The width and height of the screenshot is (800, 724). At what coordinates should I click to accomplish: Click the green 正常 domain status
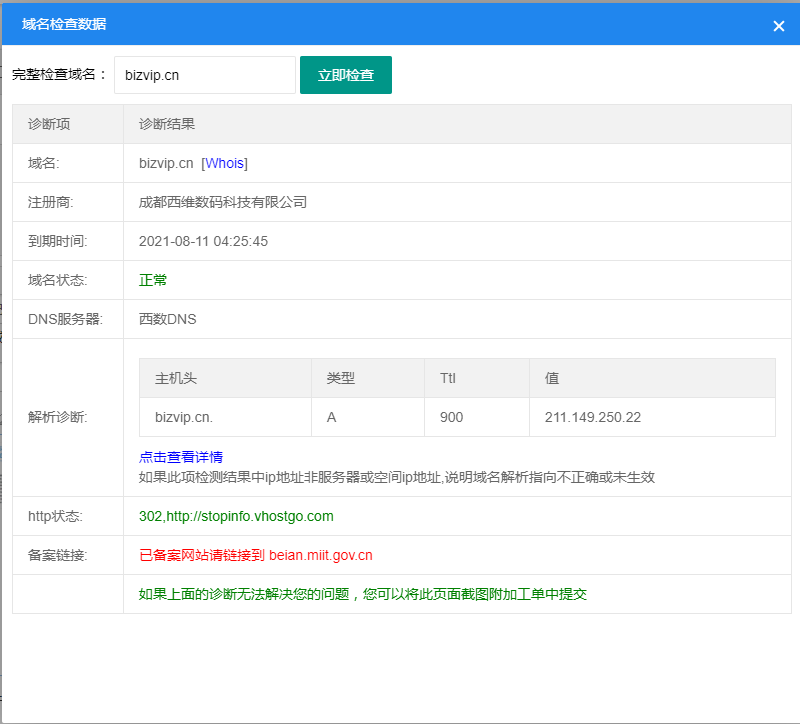click(x=153, y=280)
